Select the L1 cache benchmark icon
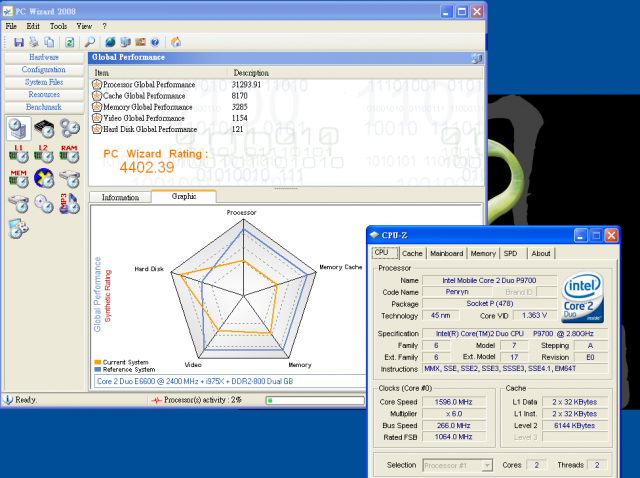 [18, 153]
